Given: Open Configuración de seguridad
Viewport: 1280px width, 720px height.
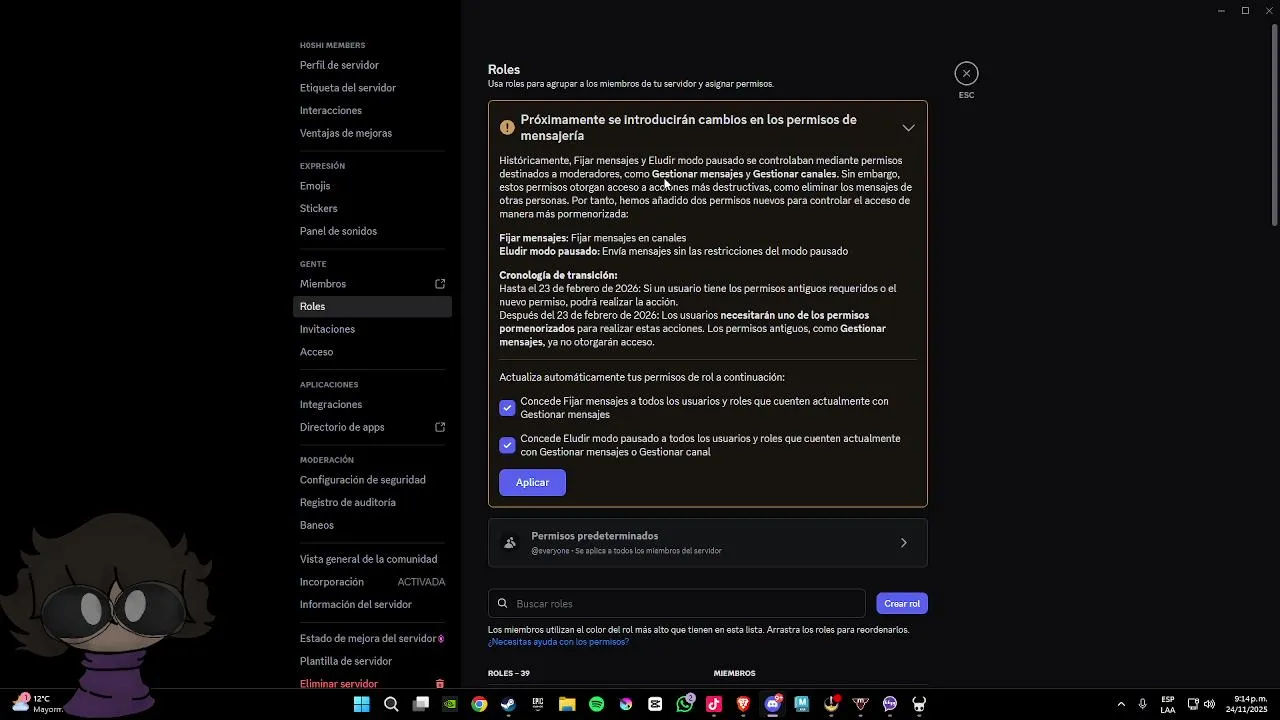Looking at the screenshot, I should 363,480.
